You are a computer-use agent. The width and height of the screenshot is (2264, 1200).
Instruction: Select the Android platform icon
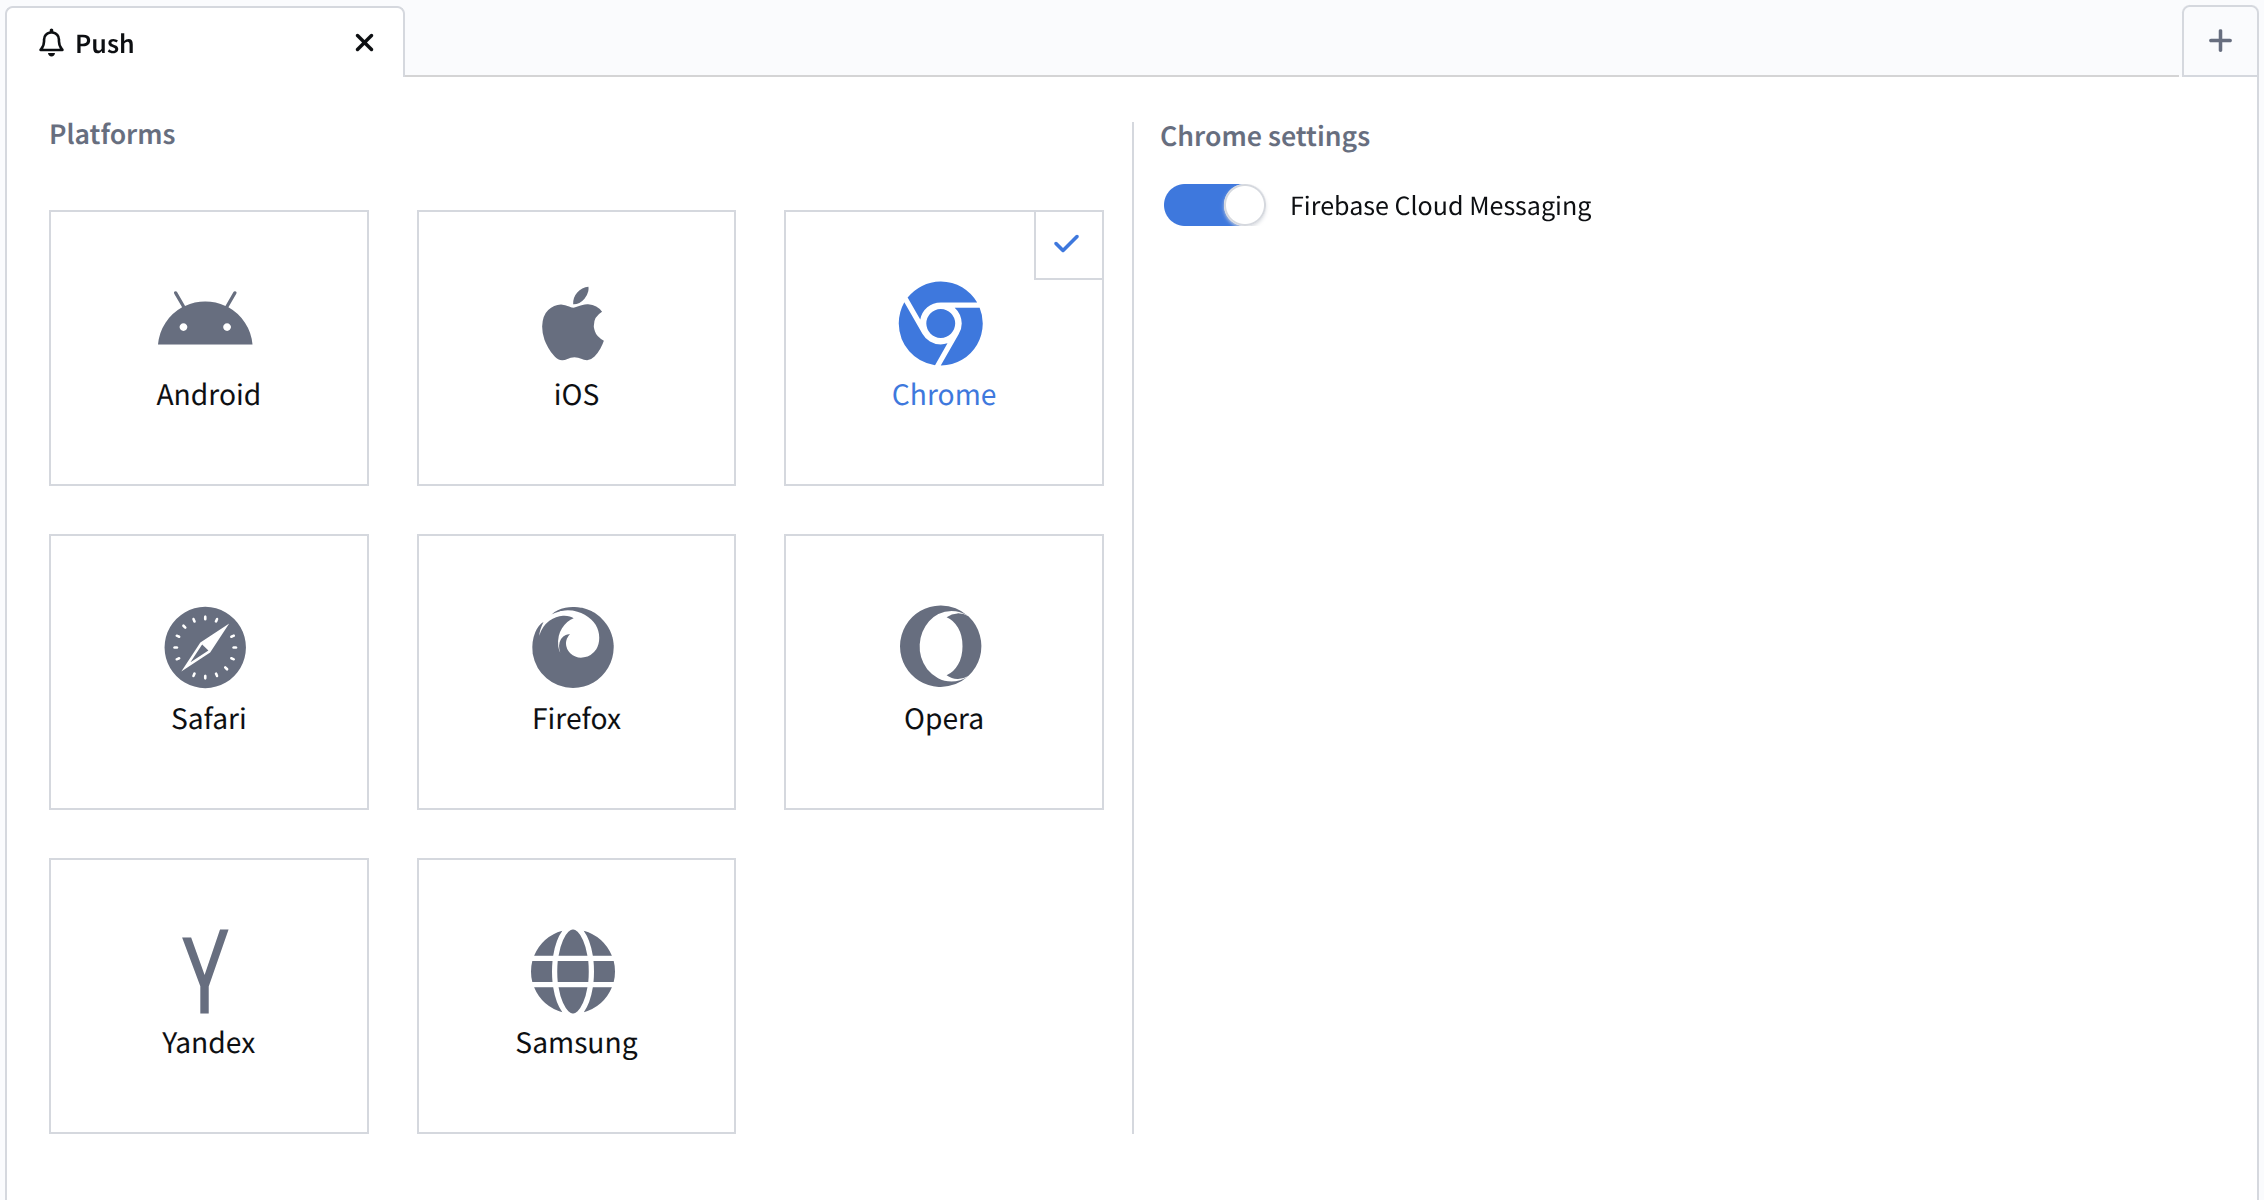[205, 318]
